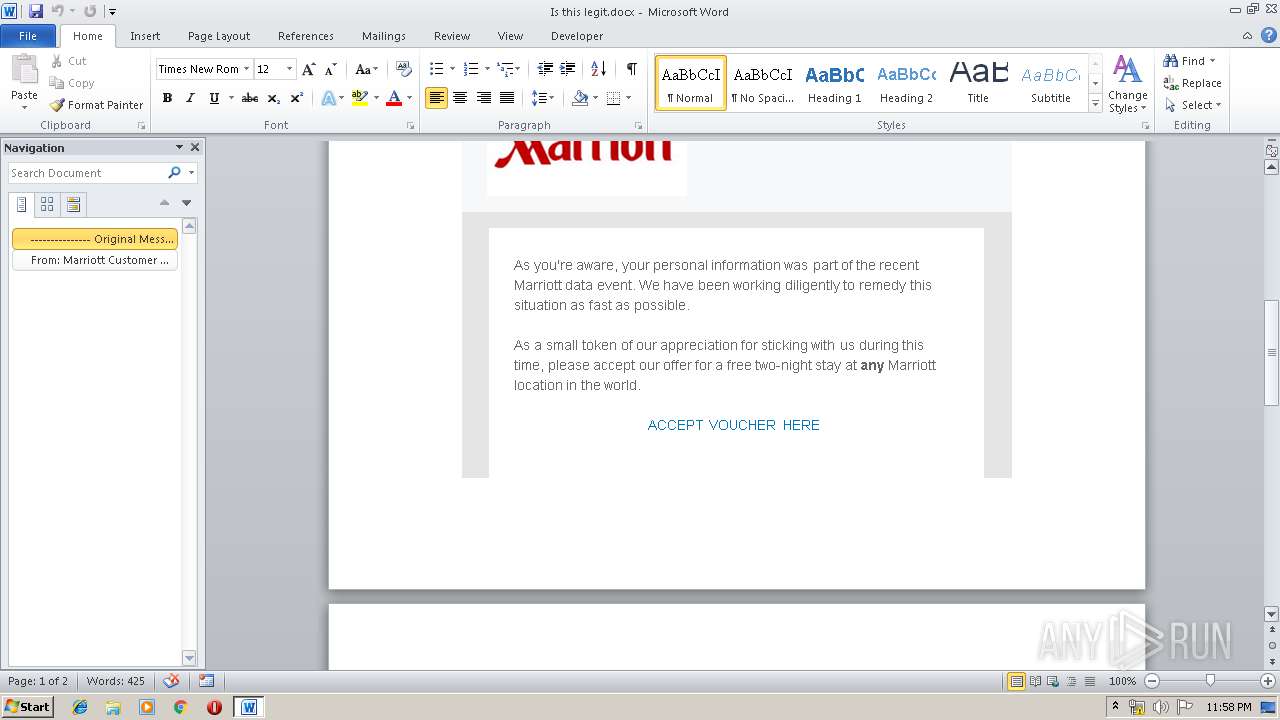Click Increase Indent icon
1280x720 pixels.
(x=567, y=69)
